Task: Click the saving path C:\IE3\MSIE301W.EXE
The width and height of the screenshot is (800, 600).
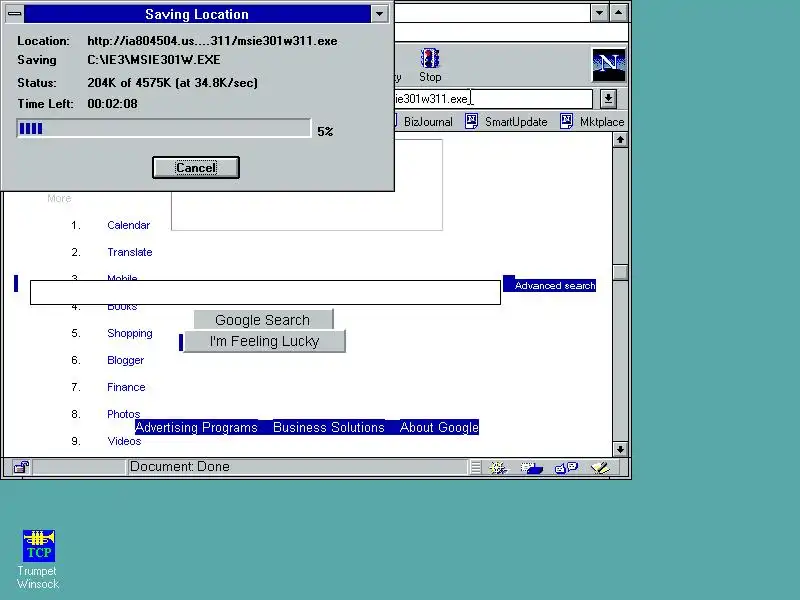Action: [154, 60]
